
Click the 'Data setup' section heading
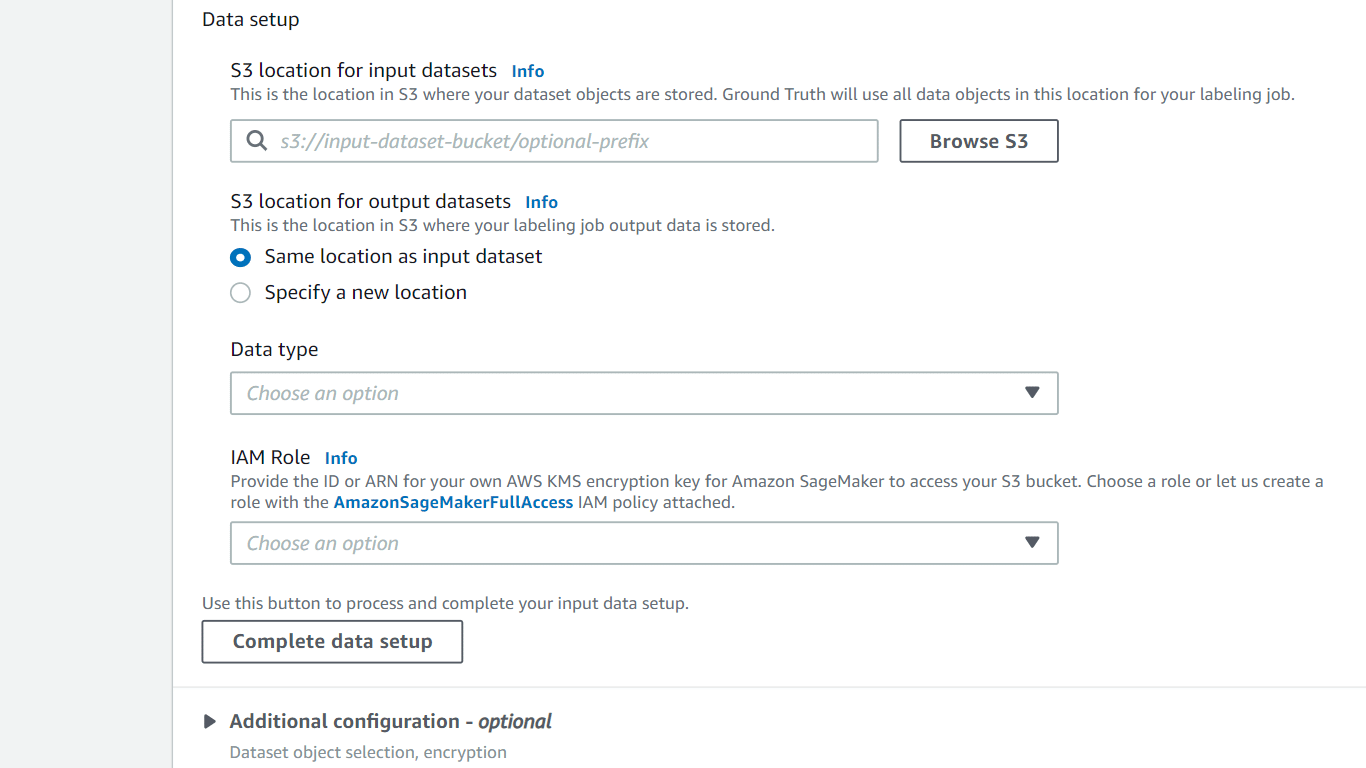click(x=250, y=19)
